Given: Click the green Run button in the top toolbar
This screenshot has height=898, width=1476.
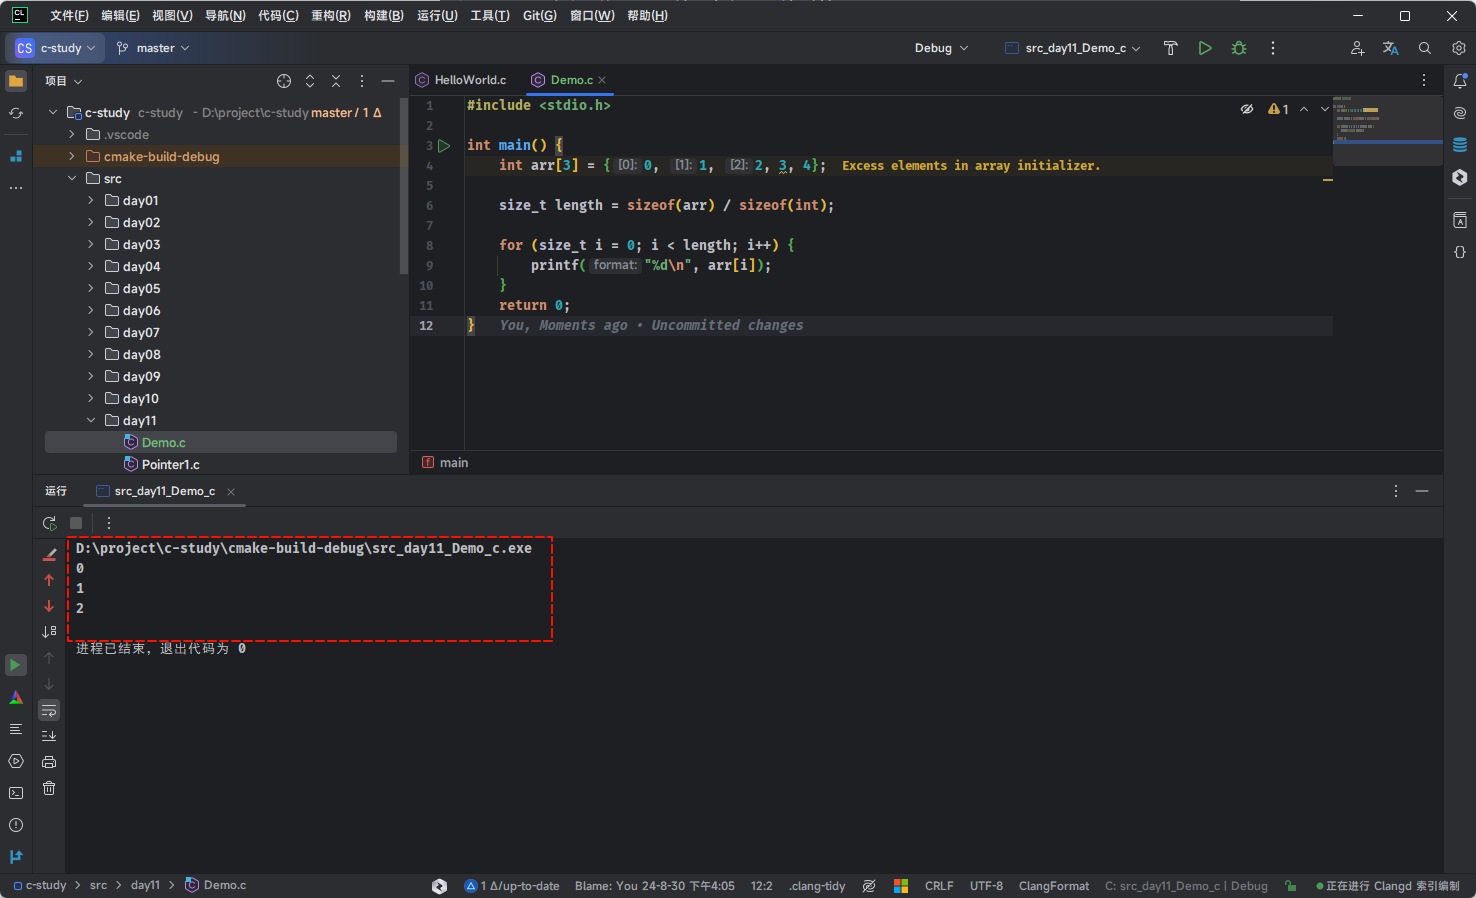Looking at the screenshot, I should click(x=1205, y=48).
